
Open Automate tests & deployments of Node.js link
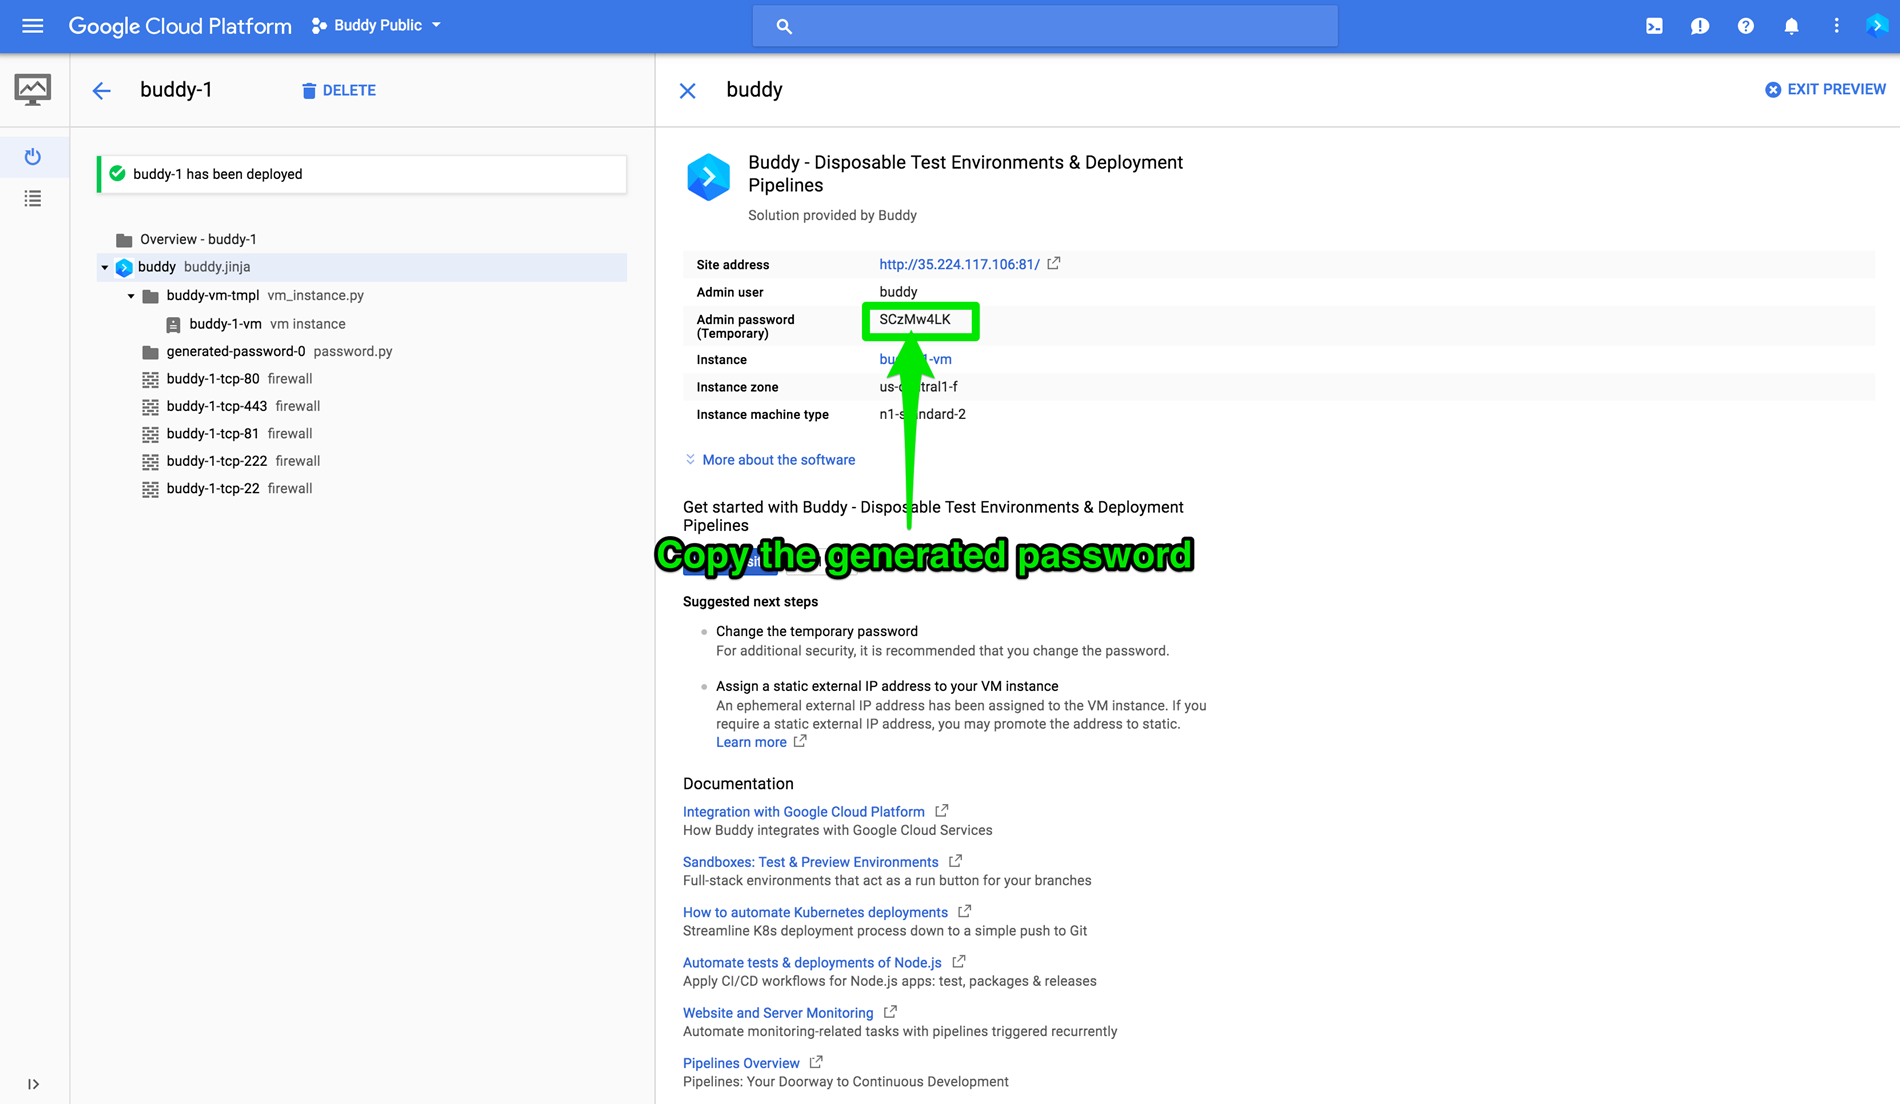(812, 963)
